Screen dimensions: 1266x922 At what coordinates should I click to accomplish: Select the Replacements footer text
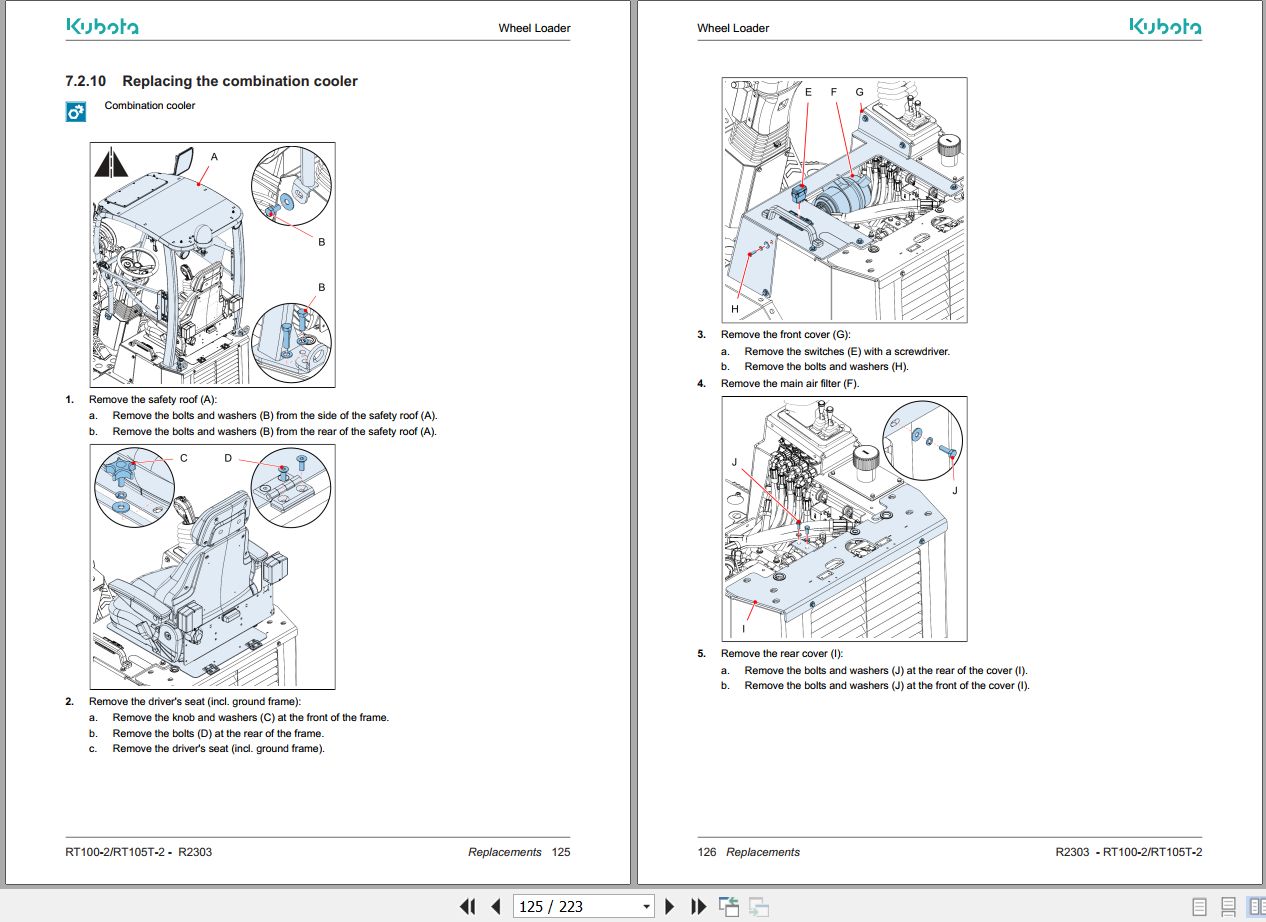tap(505, 852)
